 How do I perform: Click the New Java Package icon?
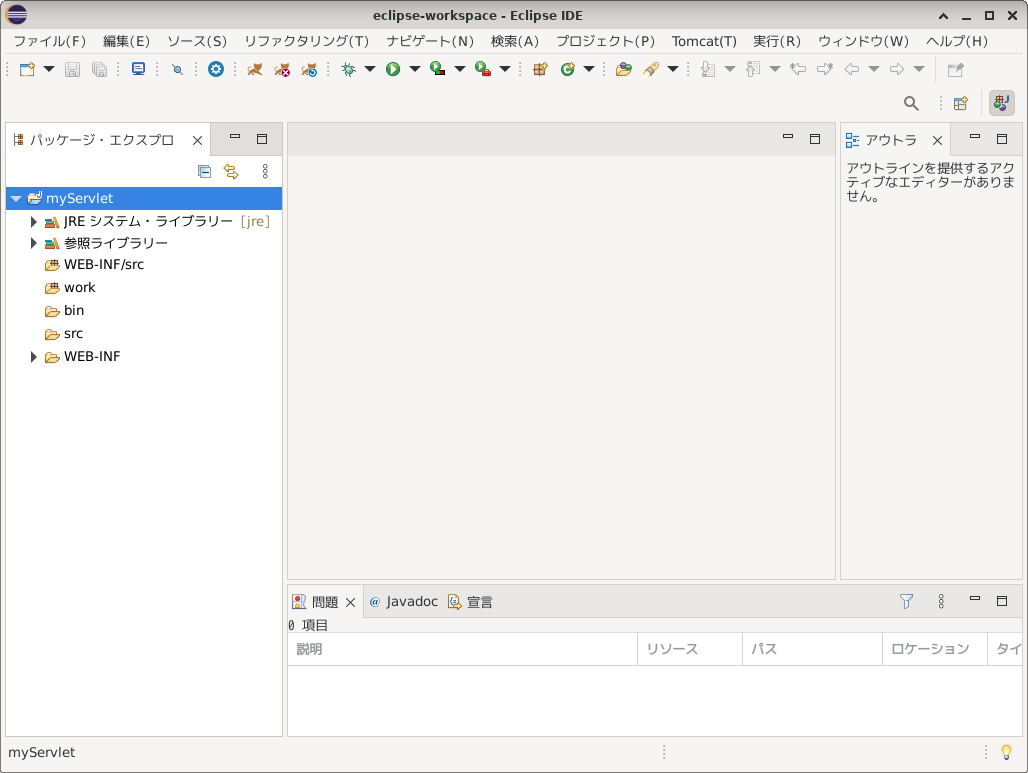click(x=540, y=69)
